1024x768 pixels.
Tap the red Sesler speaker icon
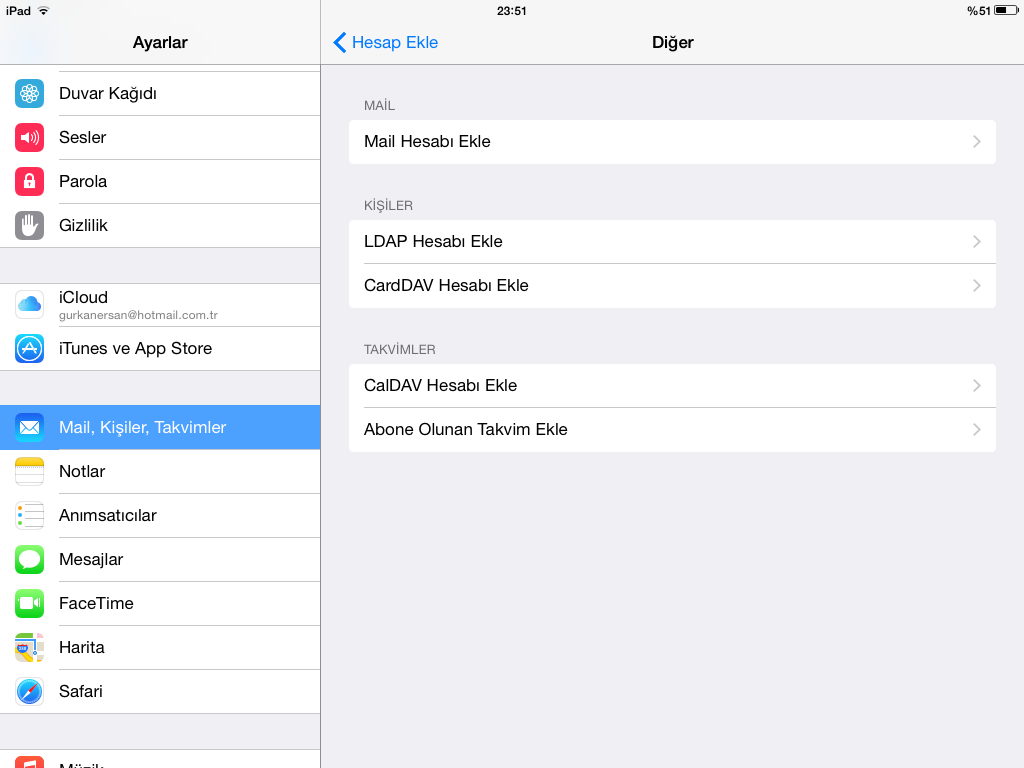29,137
